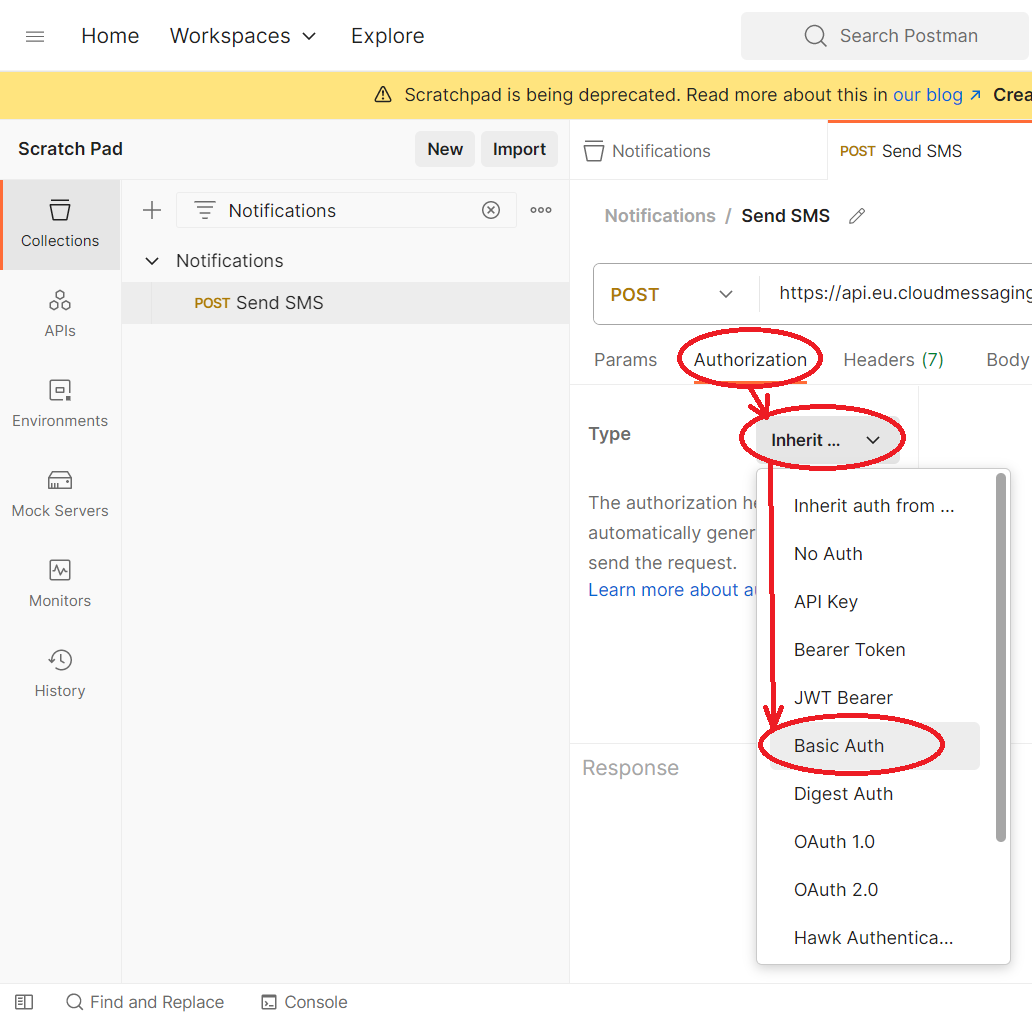Collapse the Notifications collection tree
The height and width of the screenshot is (1018, 1032).
[x=152, y=261]
